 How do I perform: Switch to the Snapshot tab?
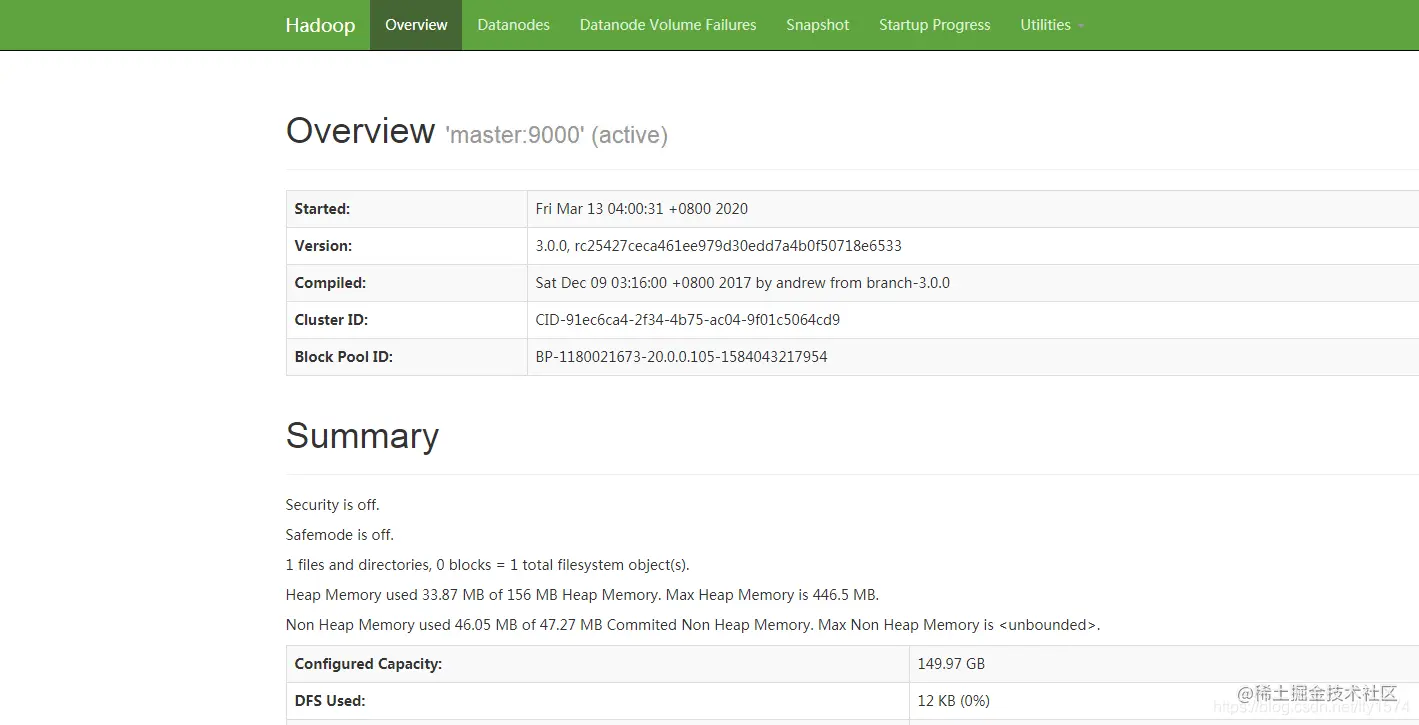[817, 25]
